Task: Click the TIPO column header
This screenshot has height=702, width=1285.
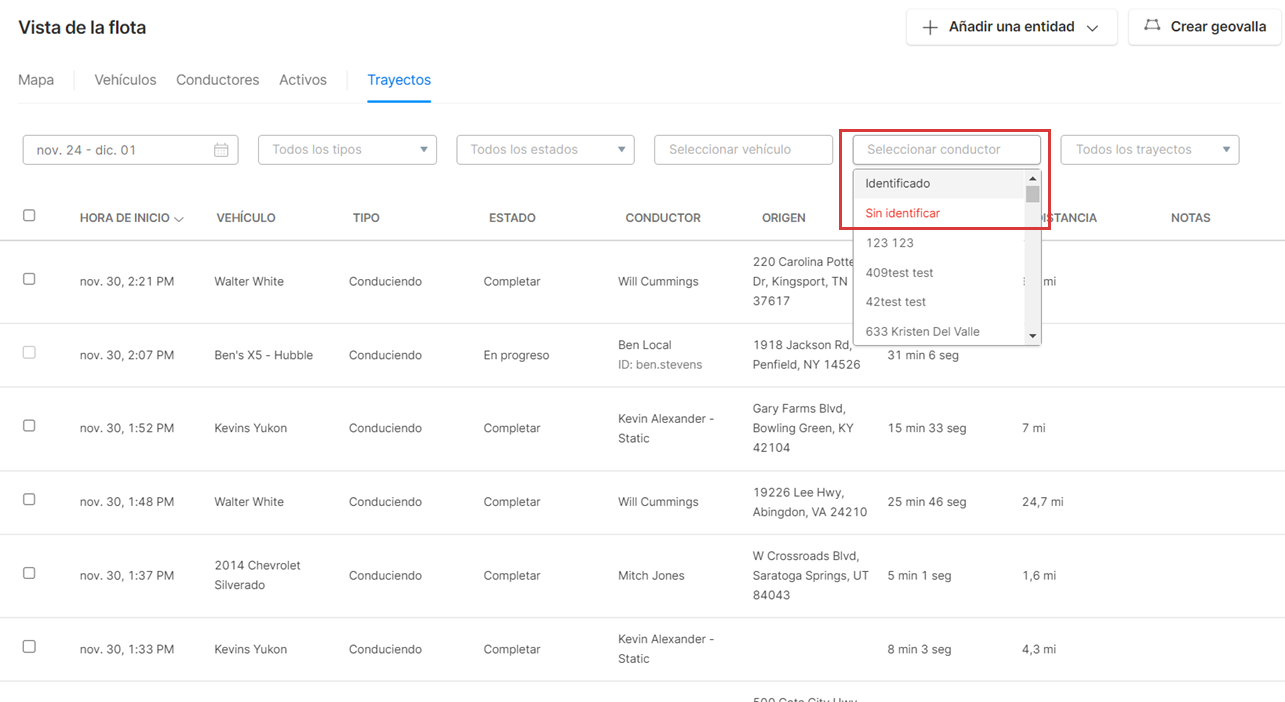Action: point(366,218)
